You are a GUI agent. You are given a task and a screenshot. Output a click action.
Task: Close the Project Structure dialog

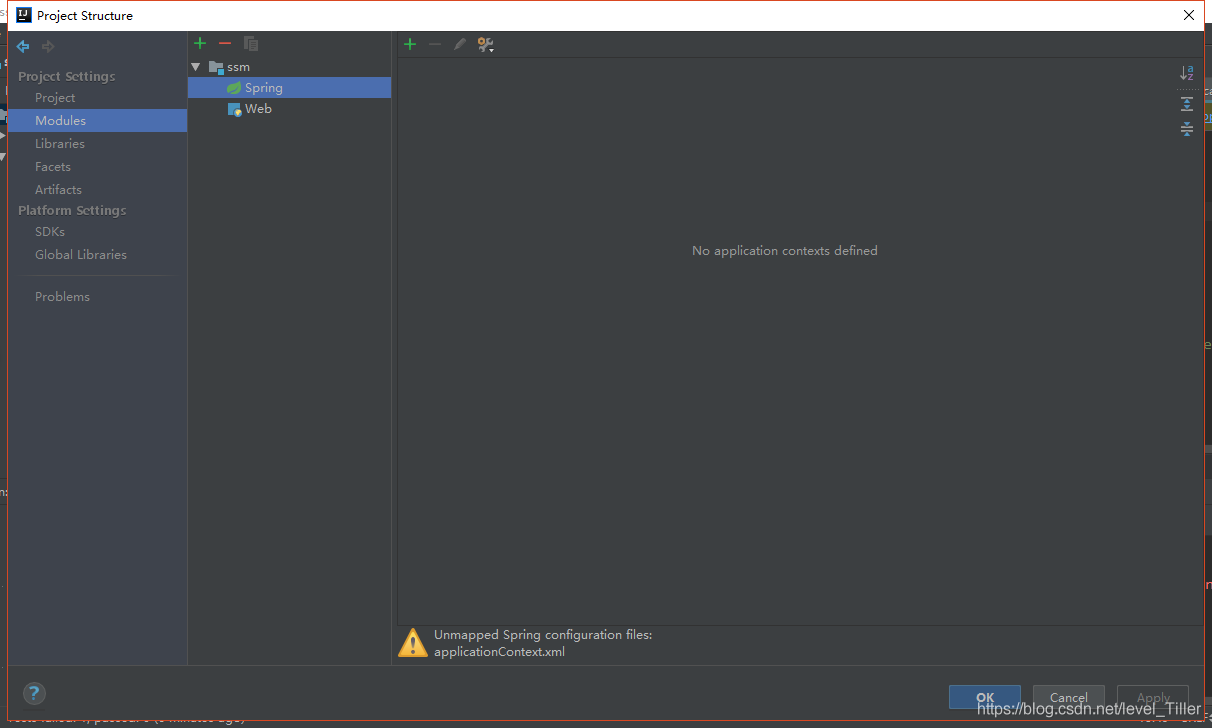[x=1189, y=15]
